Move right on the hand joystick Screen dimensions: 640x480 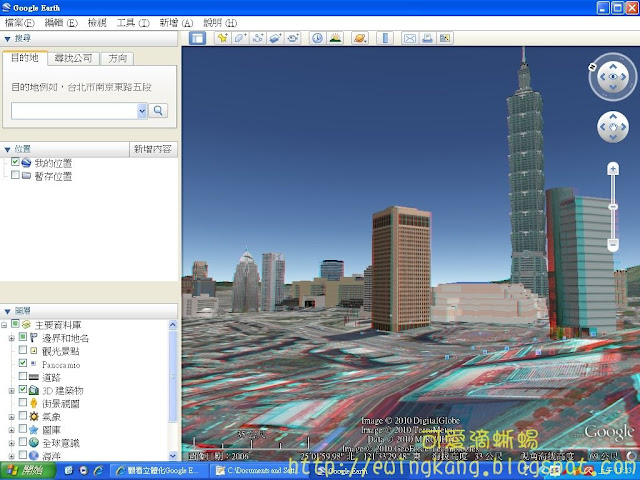point(624,127)
